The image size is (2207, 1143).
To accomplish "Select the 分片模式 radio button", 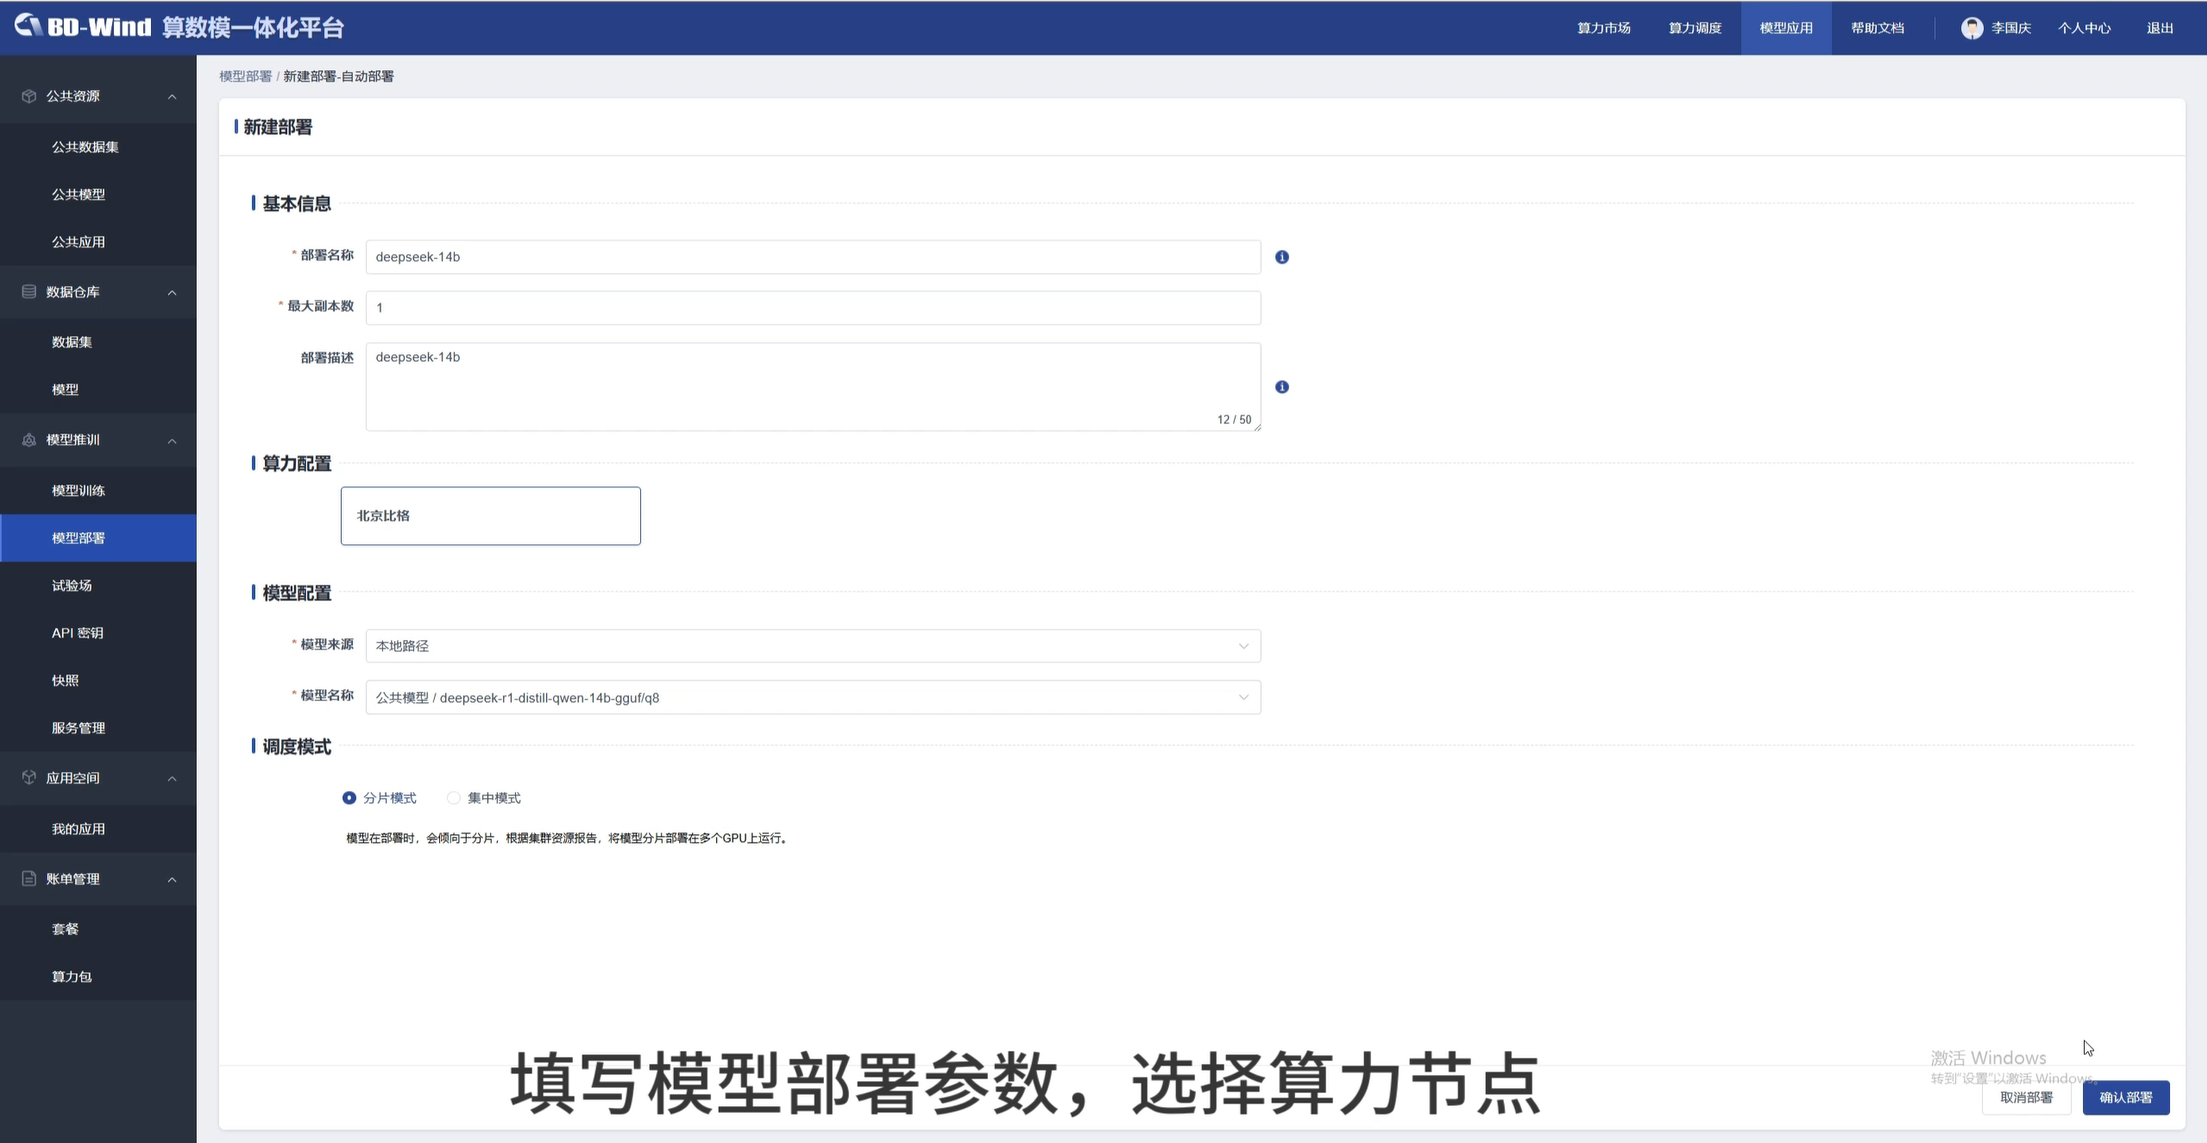I will (x=349, y=798).
